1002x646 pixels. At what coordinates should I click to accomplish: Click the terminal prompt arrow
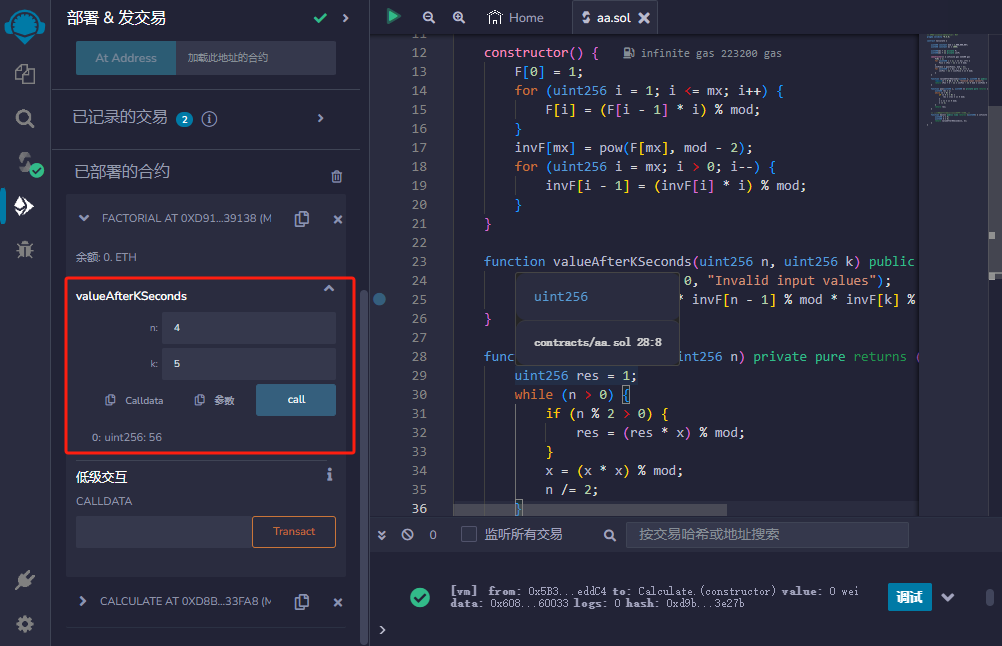point(382,630)
